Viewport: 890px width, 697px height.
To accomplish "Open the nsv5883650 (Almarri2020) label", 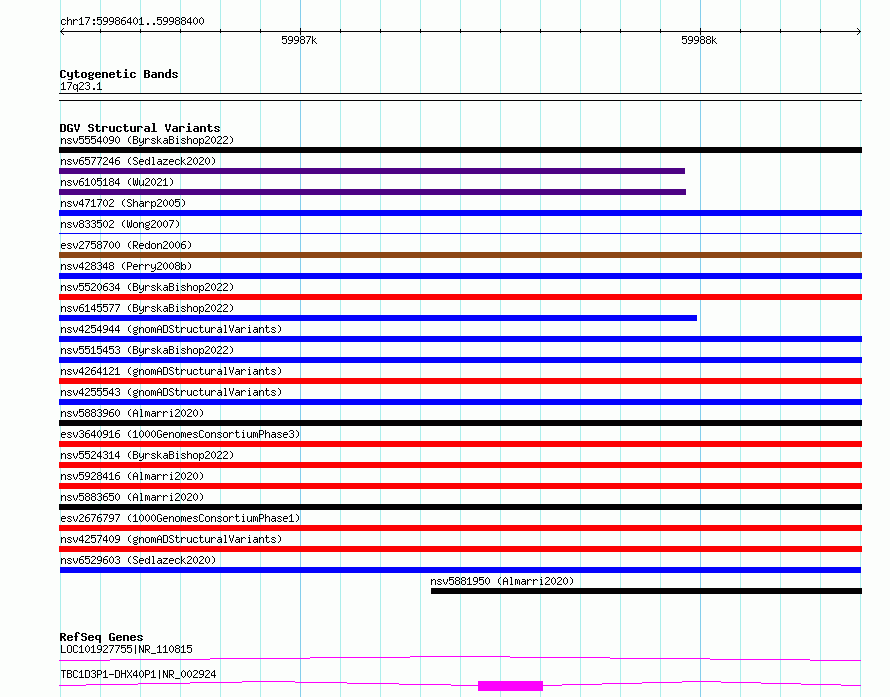I will point(132,497).
